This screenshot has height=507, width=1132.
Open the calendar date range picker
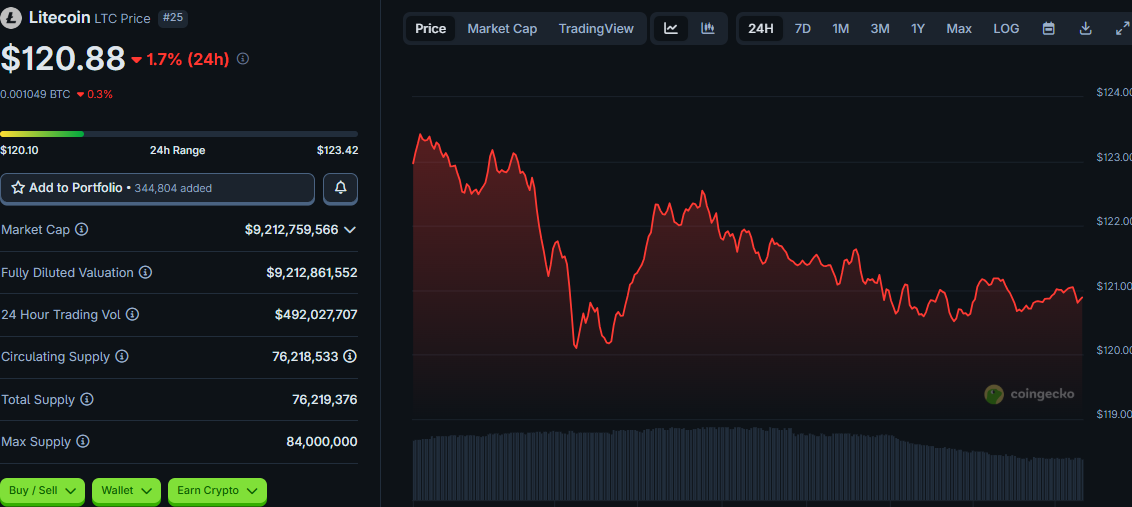click(x=1049, y=29)
